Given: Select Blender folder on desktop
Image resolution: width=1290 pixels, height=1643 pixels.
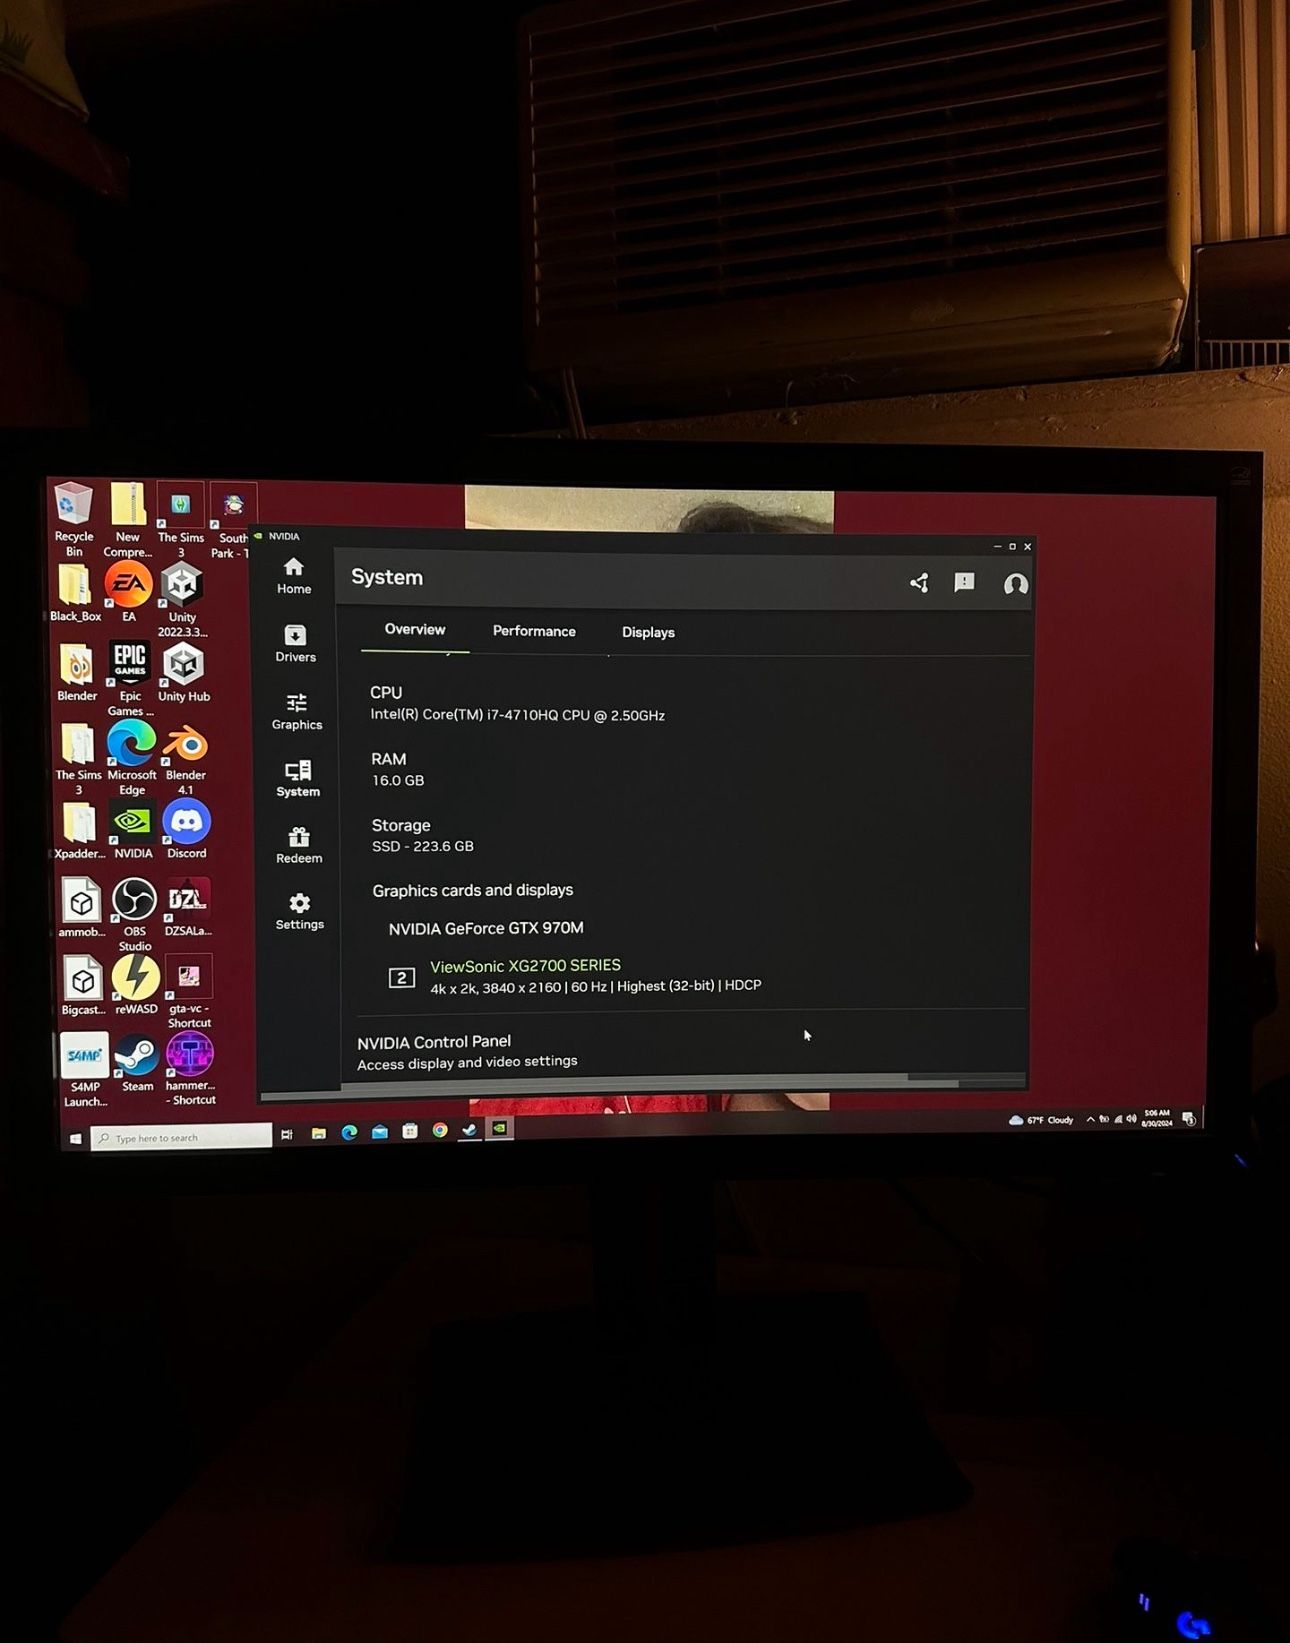Looking at the screenshot, I should 77,673.
